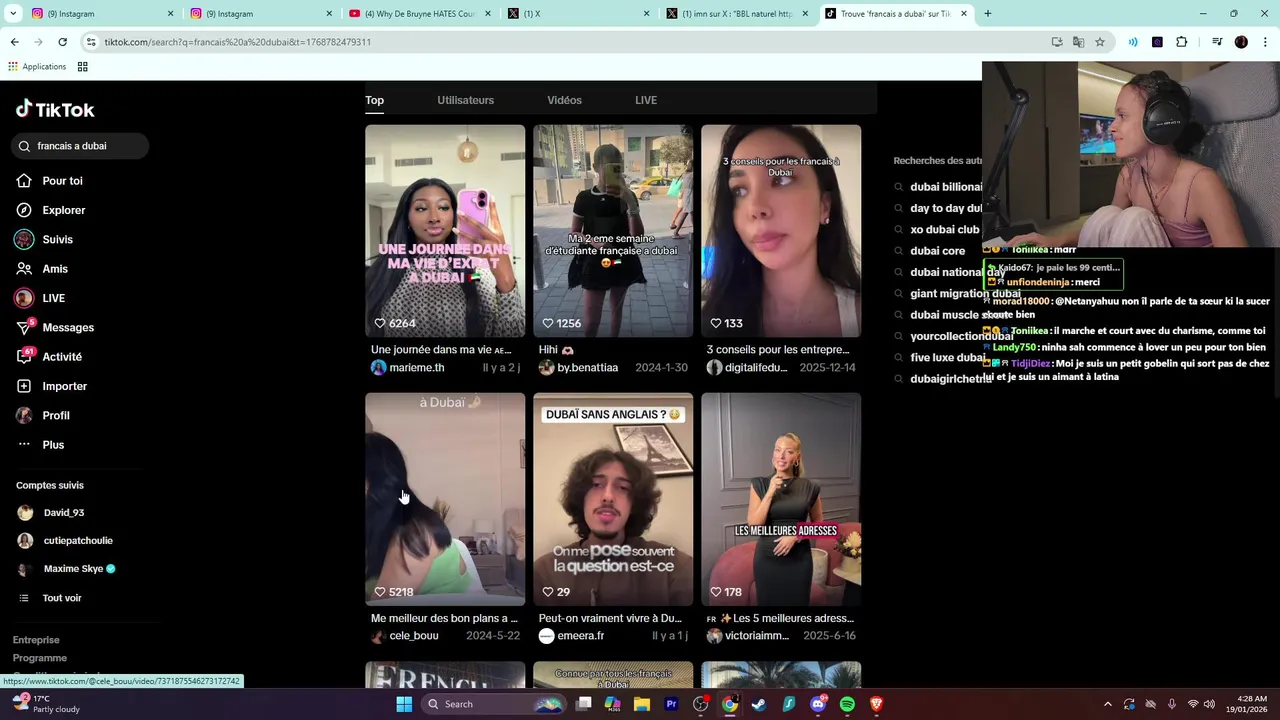Switch to the Why De Bruyne HATES YouTube tab
Screen dimensions: 1280x720
click(x=418, y=14)
